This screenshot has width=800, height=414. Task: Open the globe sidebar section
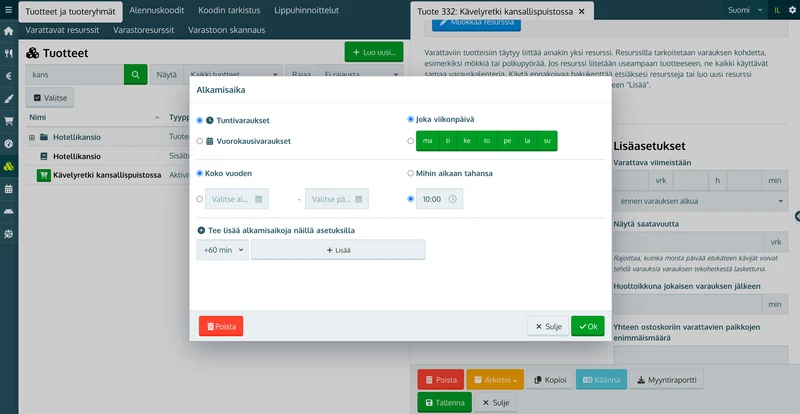(8, 234)
